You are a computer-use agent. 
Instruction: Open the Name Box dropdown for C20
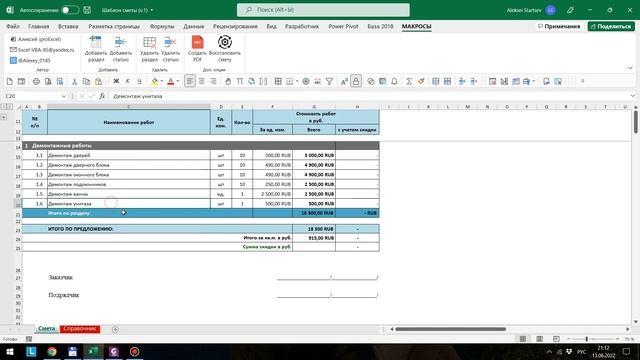point(64,96)
